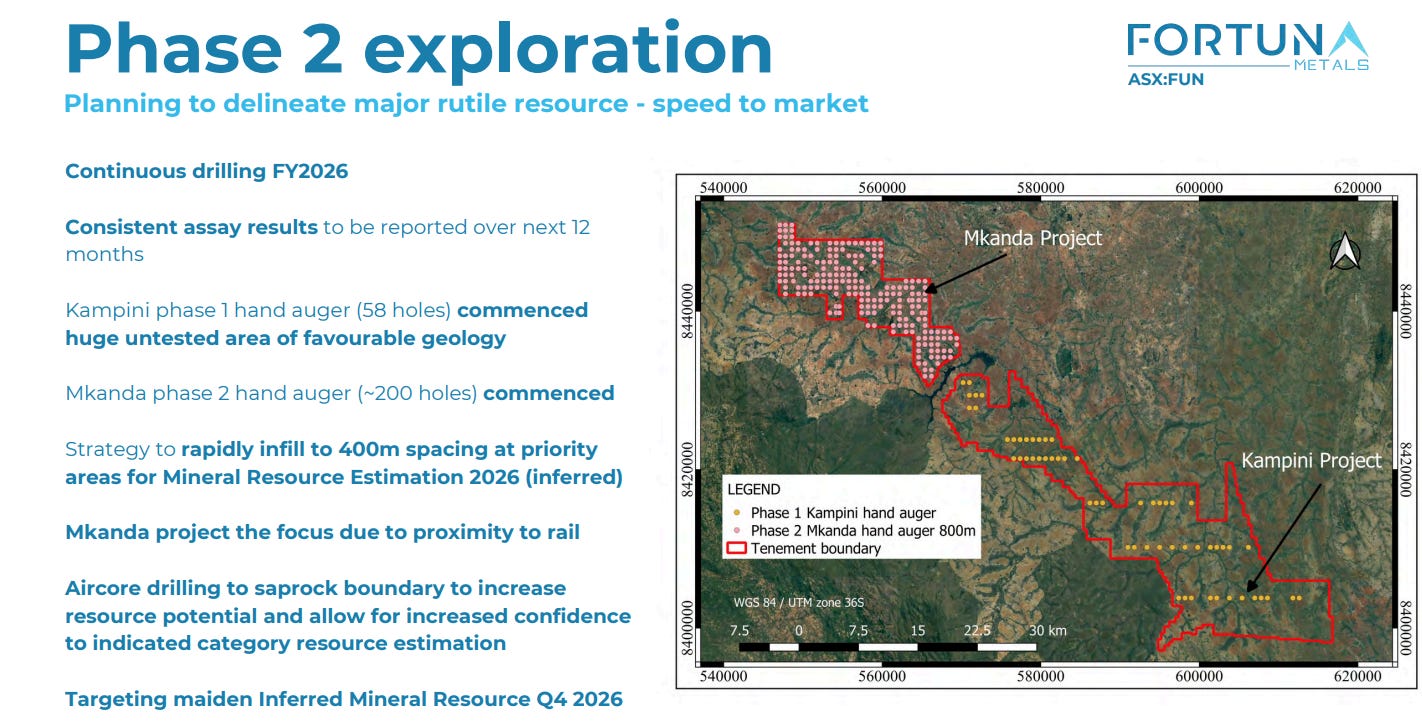This screenshot has height=724, width=1422.
Task: Click the map scale bar
Action: [x=889, y=648]
